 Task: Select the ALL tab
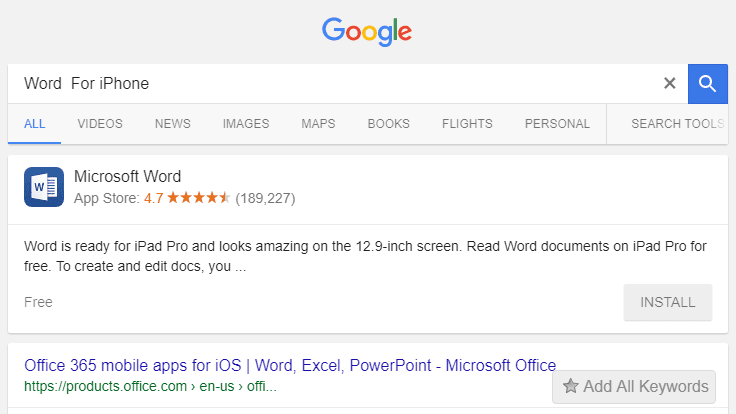(35, 124)
